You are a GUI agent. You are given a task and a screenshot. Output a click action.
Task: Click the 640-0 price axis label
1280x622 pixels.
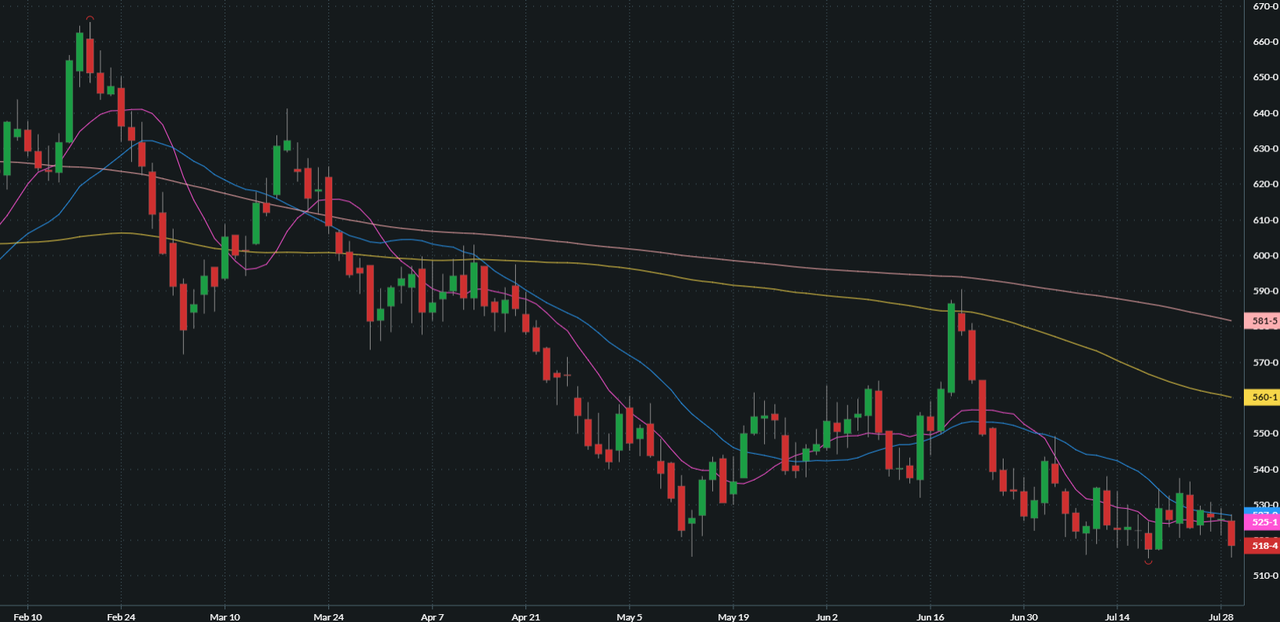pos(1265,113)
